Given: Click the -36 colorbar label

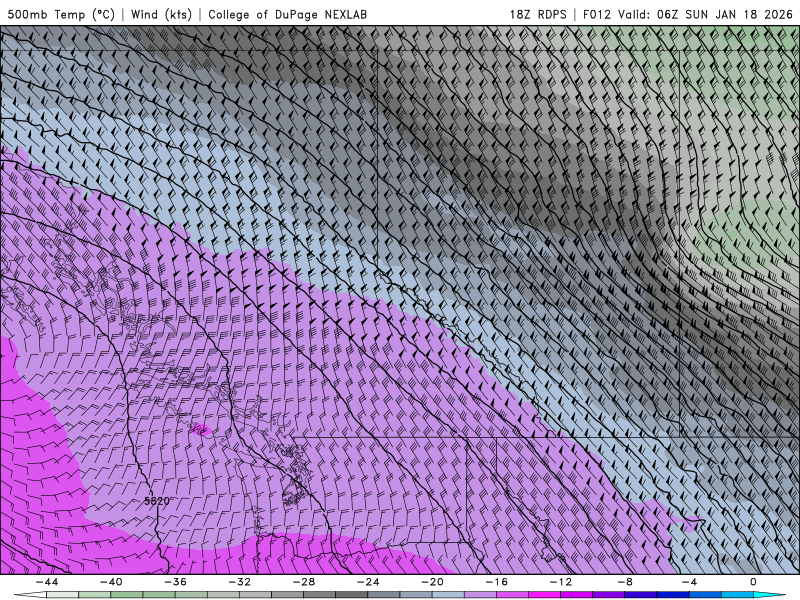Looking at the screenshot, I should [176, 582].
